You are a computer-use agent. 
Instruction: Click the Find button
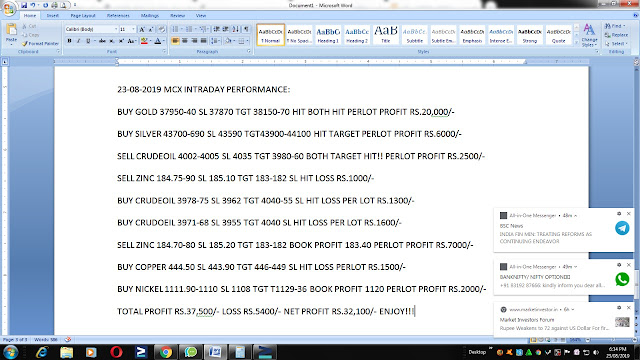(x=615, y=26)
